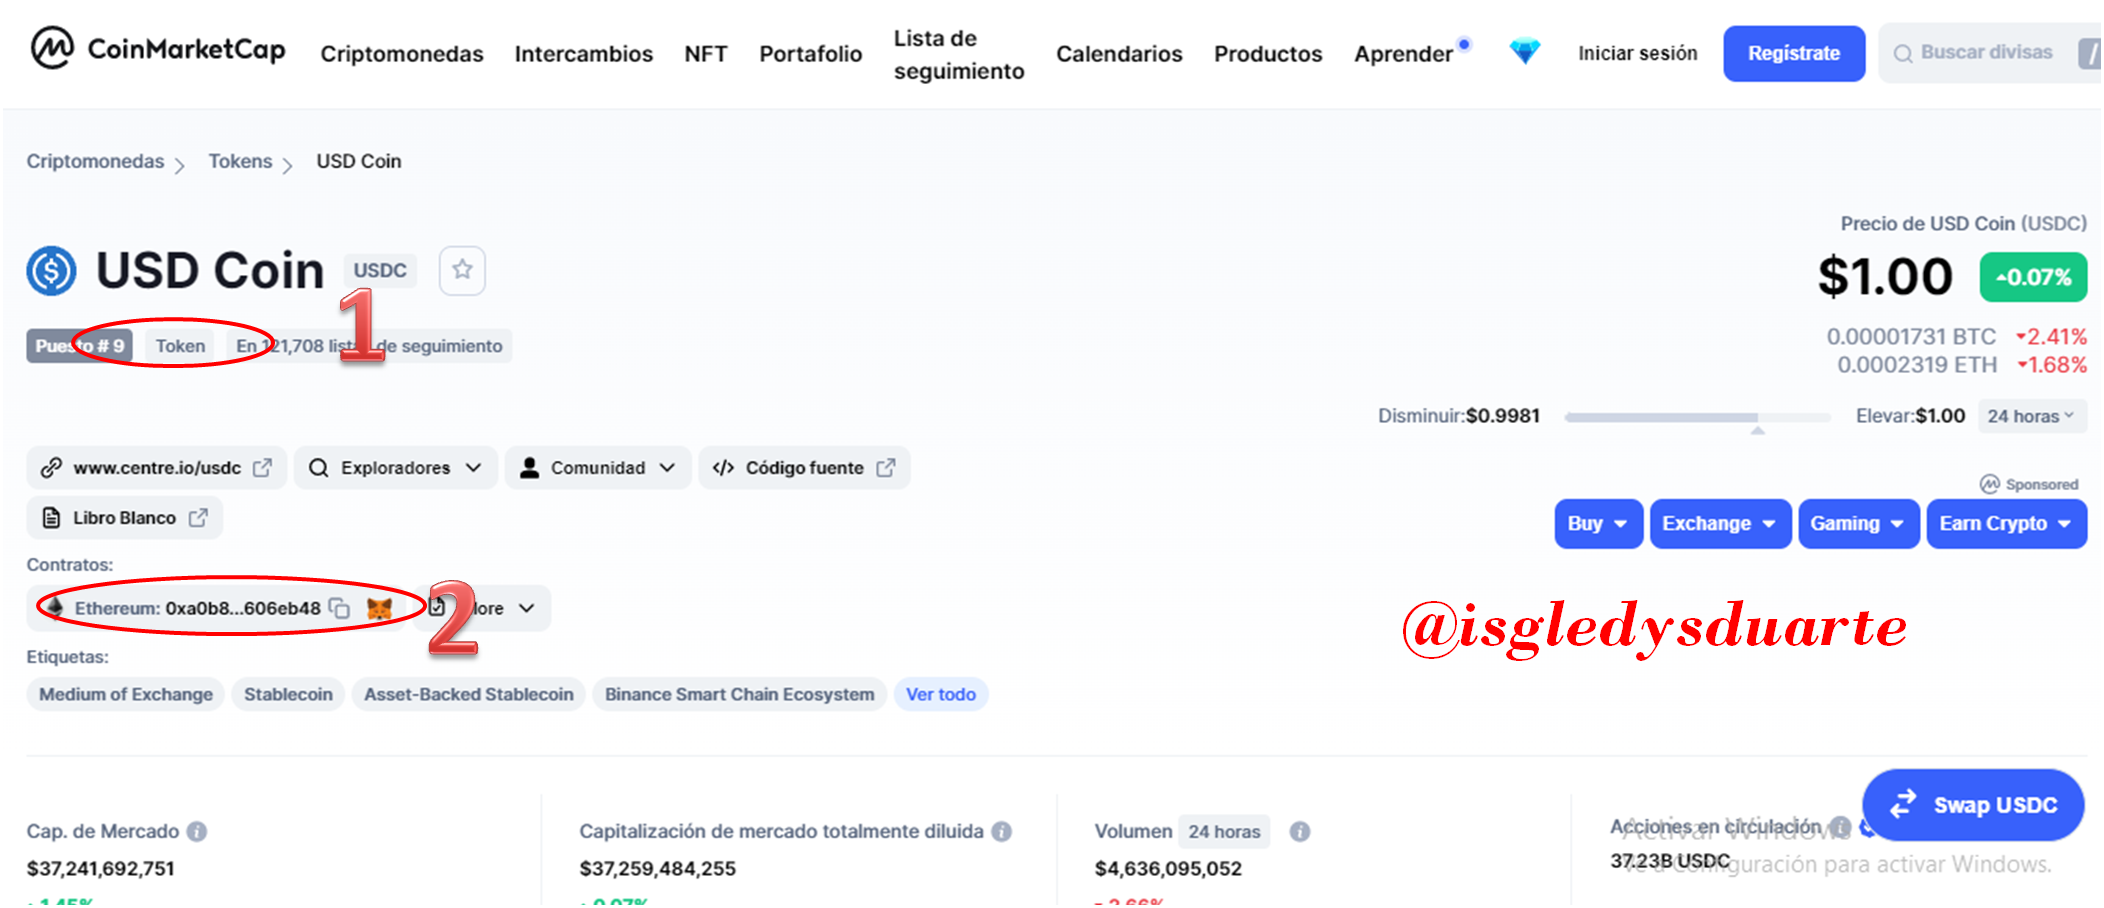
Task: Click the Sponsored badge icon
Action: [x=1989, y=484]
